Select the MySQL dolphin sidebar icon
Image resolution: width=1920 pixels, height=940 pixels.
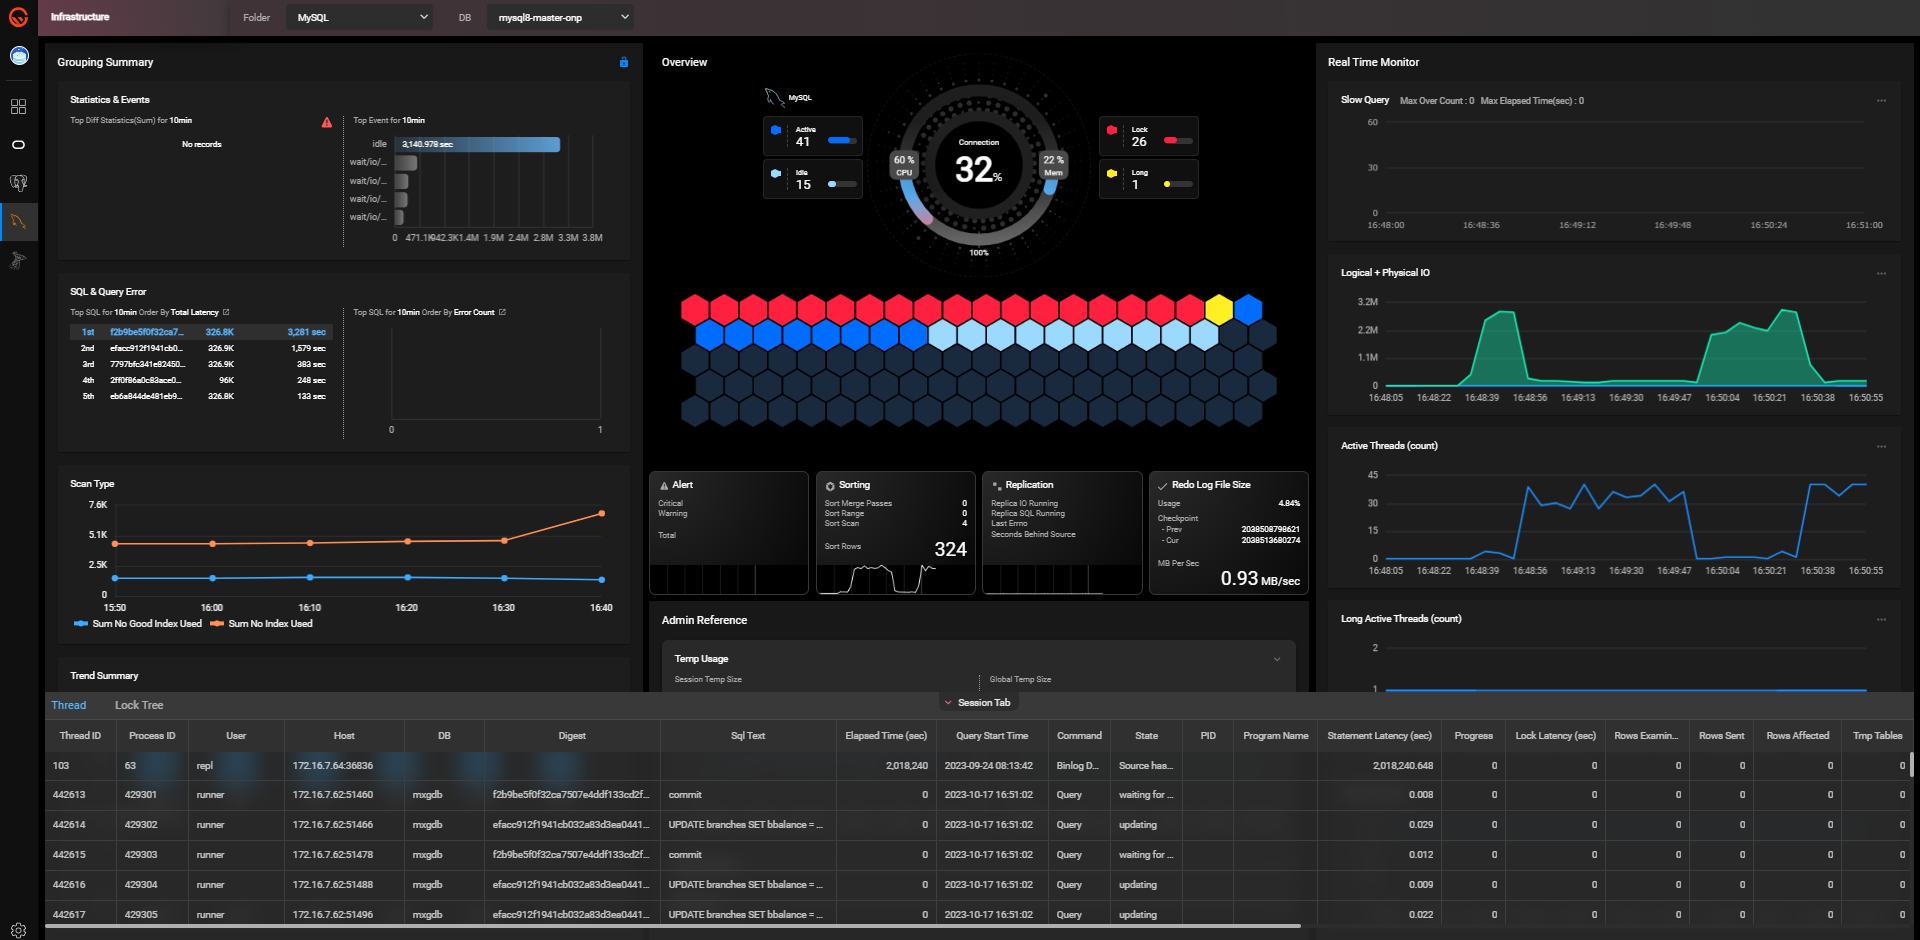tap(18, 221)
